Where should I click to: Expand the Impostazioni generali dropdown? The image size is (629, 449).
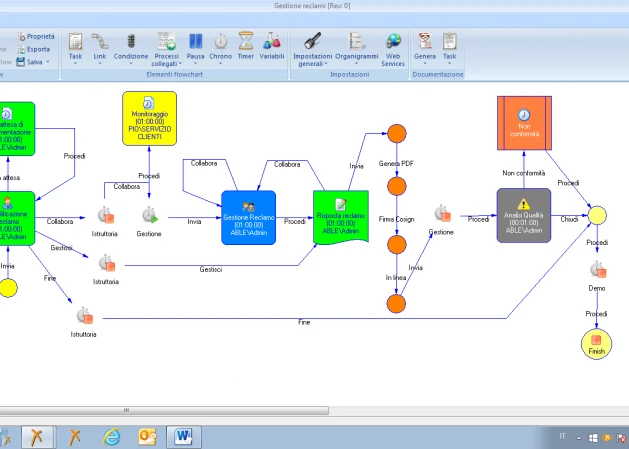[326, 63]
